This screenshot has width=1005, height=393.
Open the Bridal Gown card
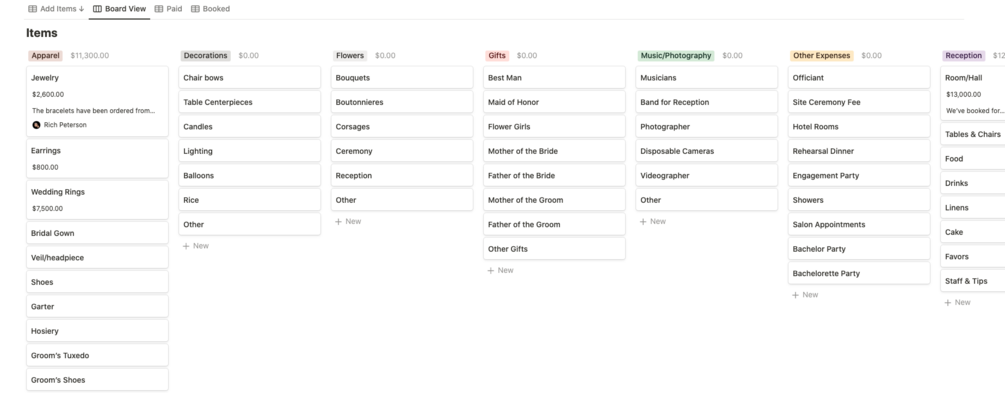point(97,233)
